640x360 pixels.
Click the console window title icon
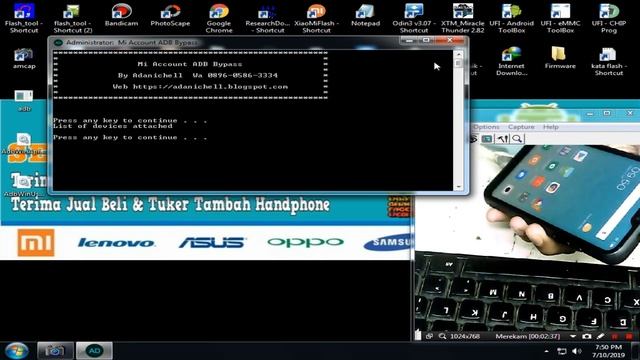pyautogui.click(x=58, y=42)
